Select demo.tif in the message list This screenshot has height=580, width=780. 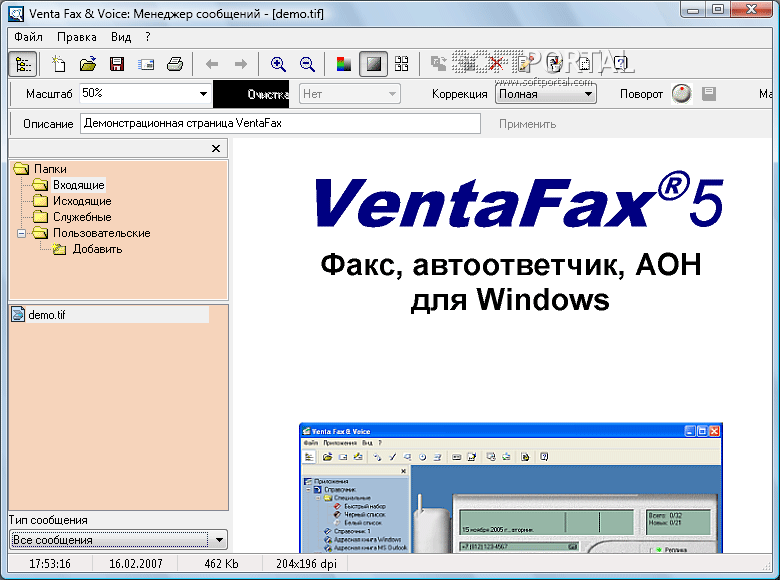tap(109, 314)
